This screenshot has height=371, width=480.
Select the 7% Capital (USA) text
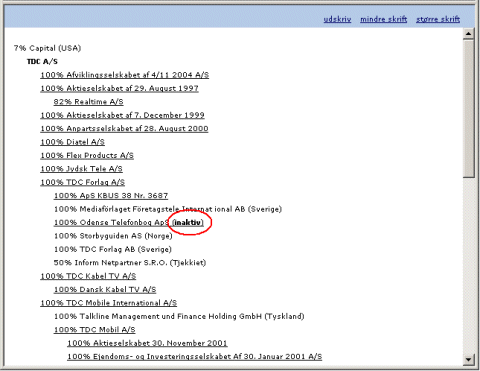[47, 48]
